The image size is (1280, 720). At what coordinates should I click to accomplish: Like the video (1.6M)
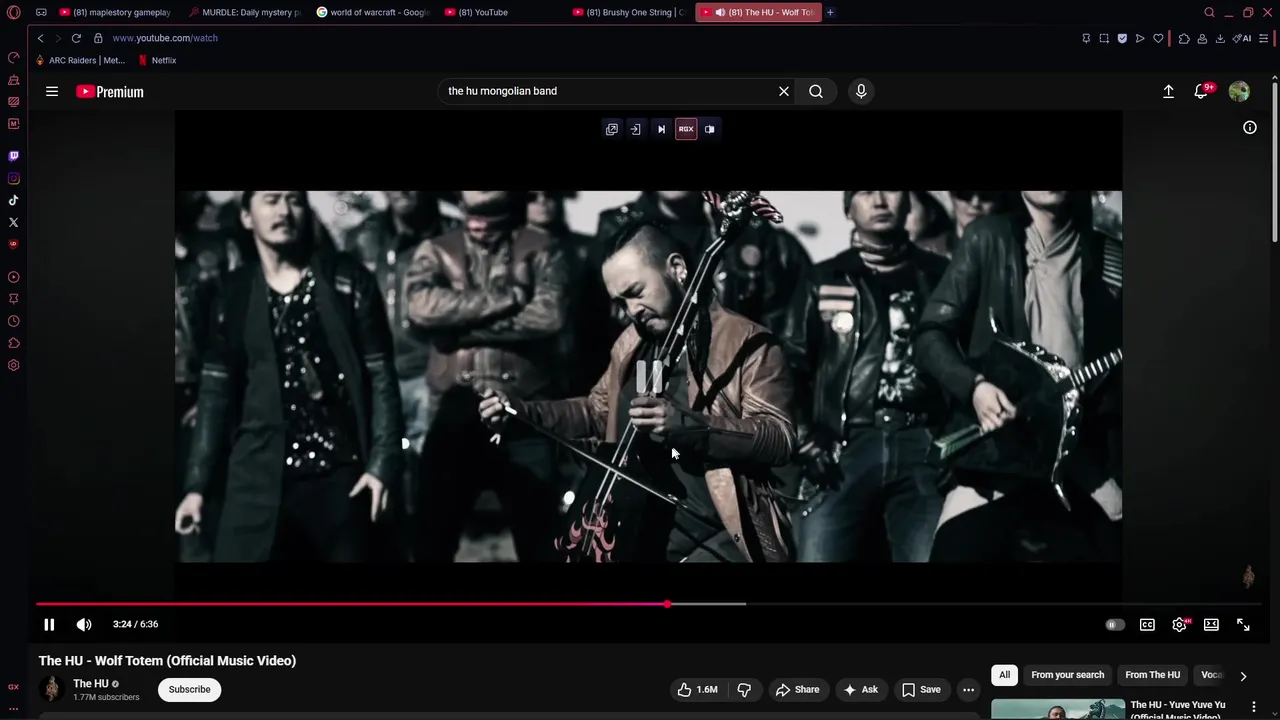click(697, 689)
